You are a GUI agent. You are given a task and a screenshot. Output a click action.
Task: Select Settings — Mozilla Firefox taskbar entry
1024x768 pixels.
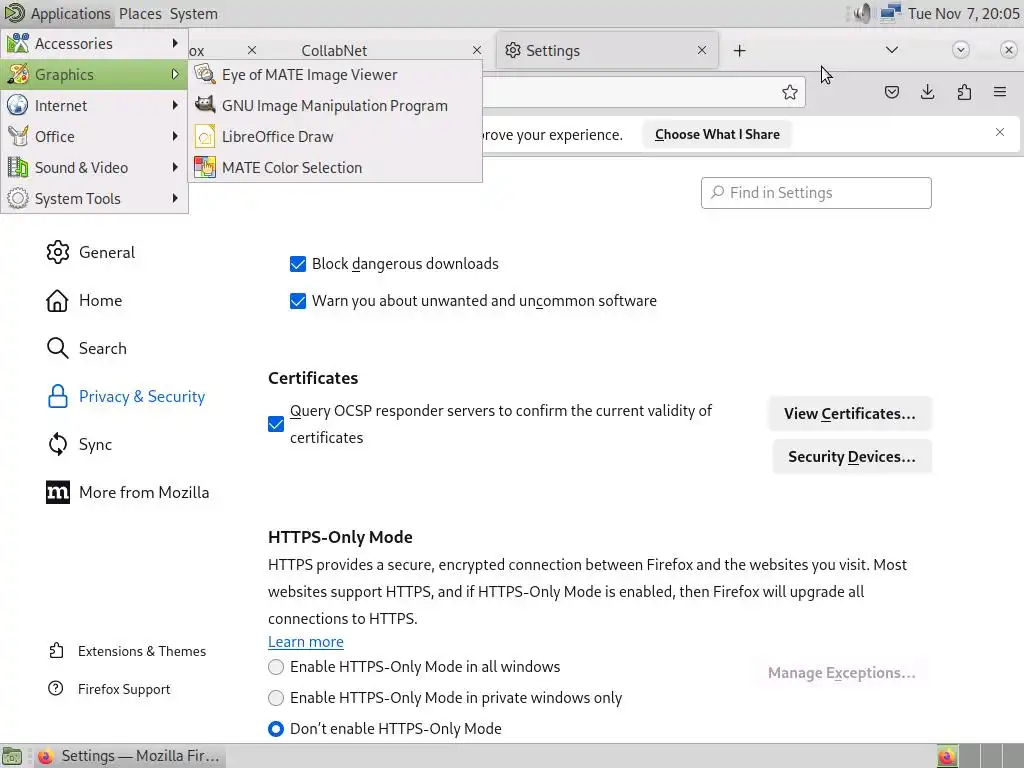coord(129,756)
